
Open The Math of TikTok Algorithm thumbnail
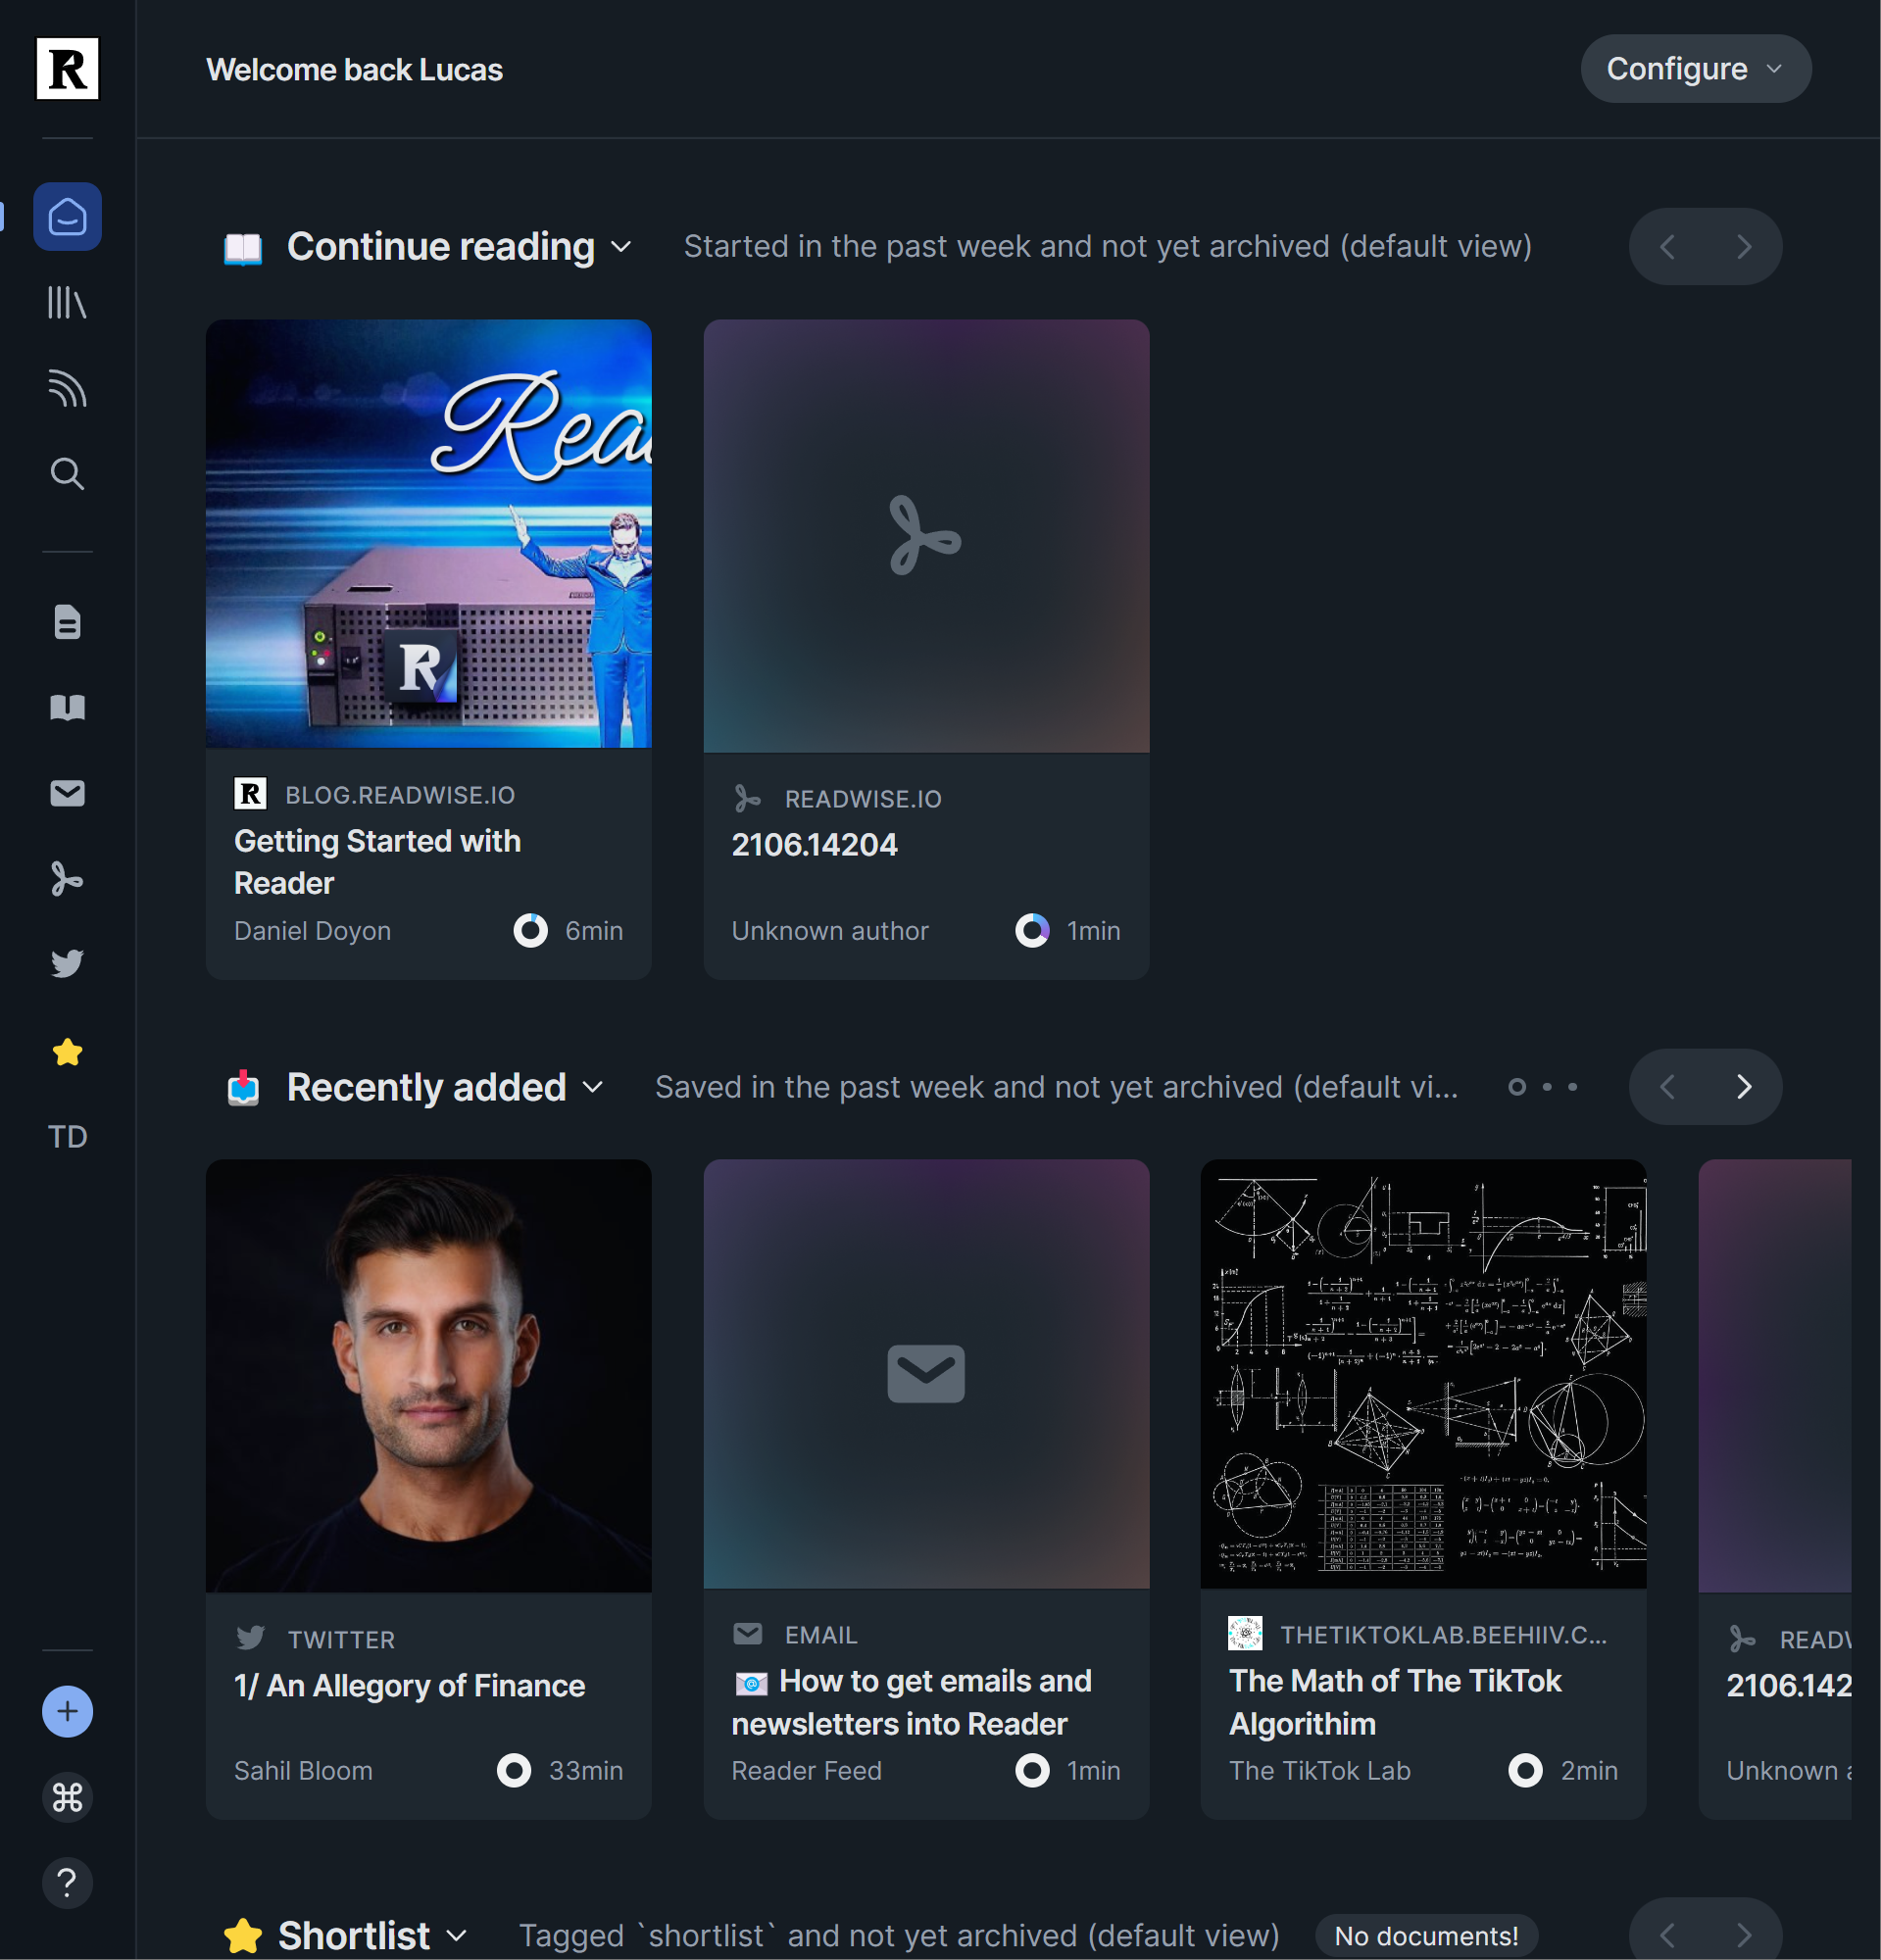(x=1422, y=1374)
